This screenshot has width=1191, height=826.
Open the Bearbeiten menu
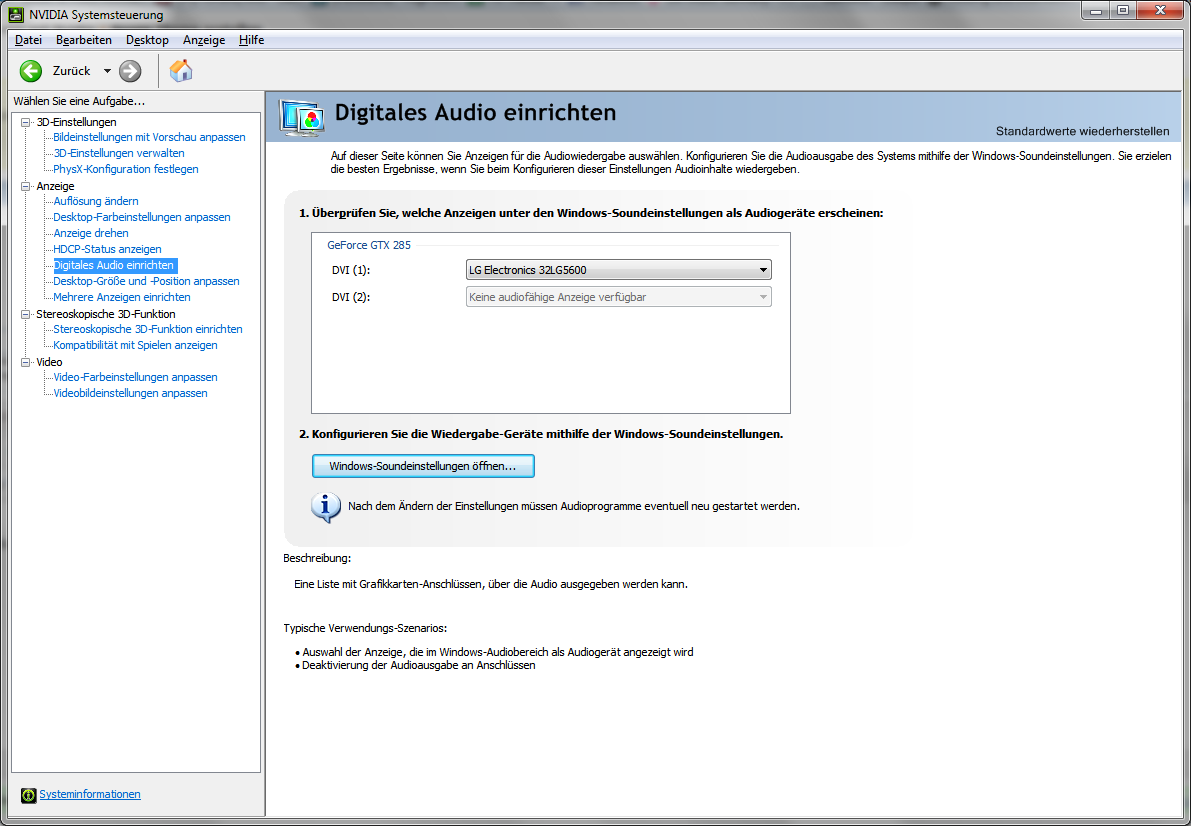click(x=84, y=40)
